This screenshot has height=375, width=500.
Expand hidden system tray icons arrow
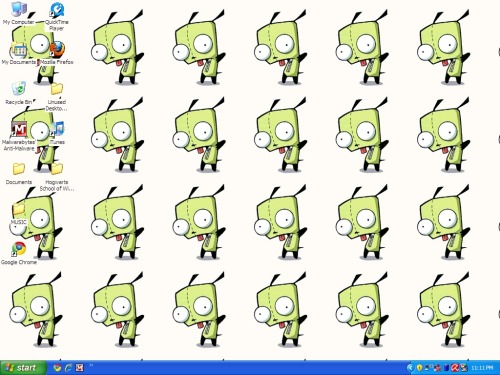pos(410,368)
